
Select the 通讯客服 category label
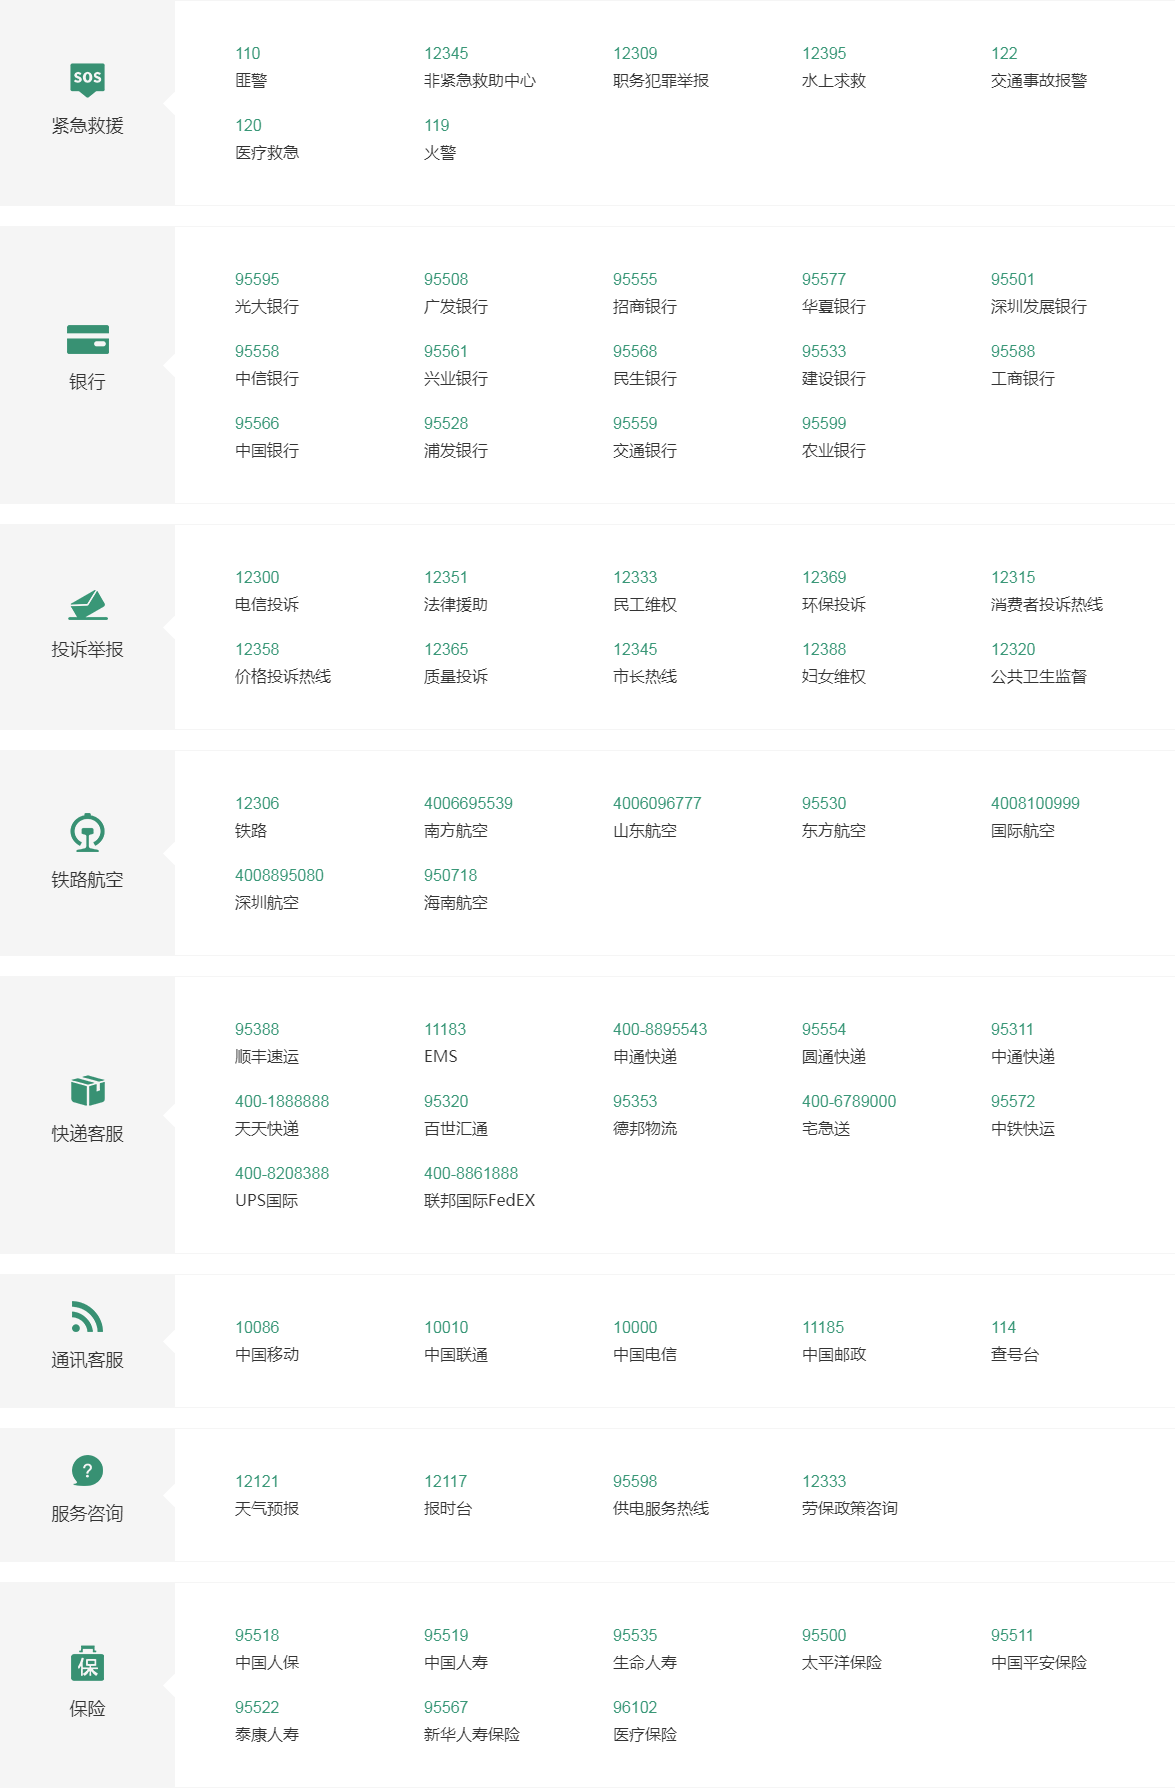pos(87,1360)
